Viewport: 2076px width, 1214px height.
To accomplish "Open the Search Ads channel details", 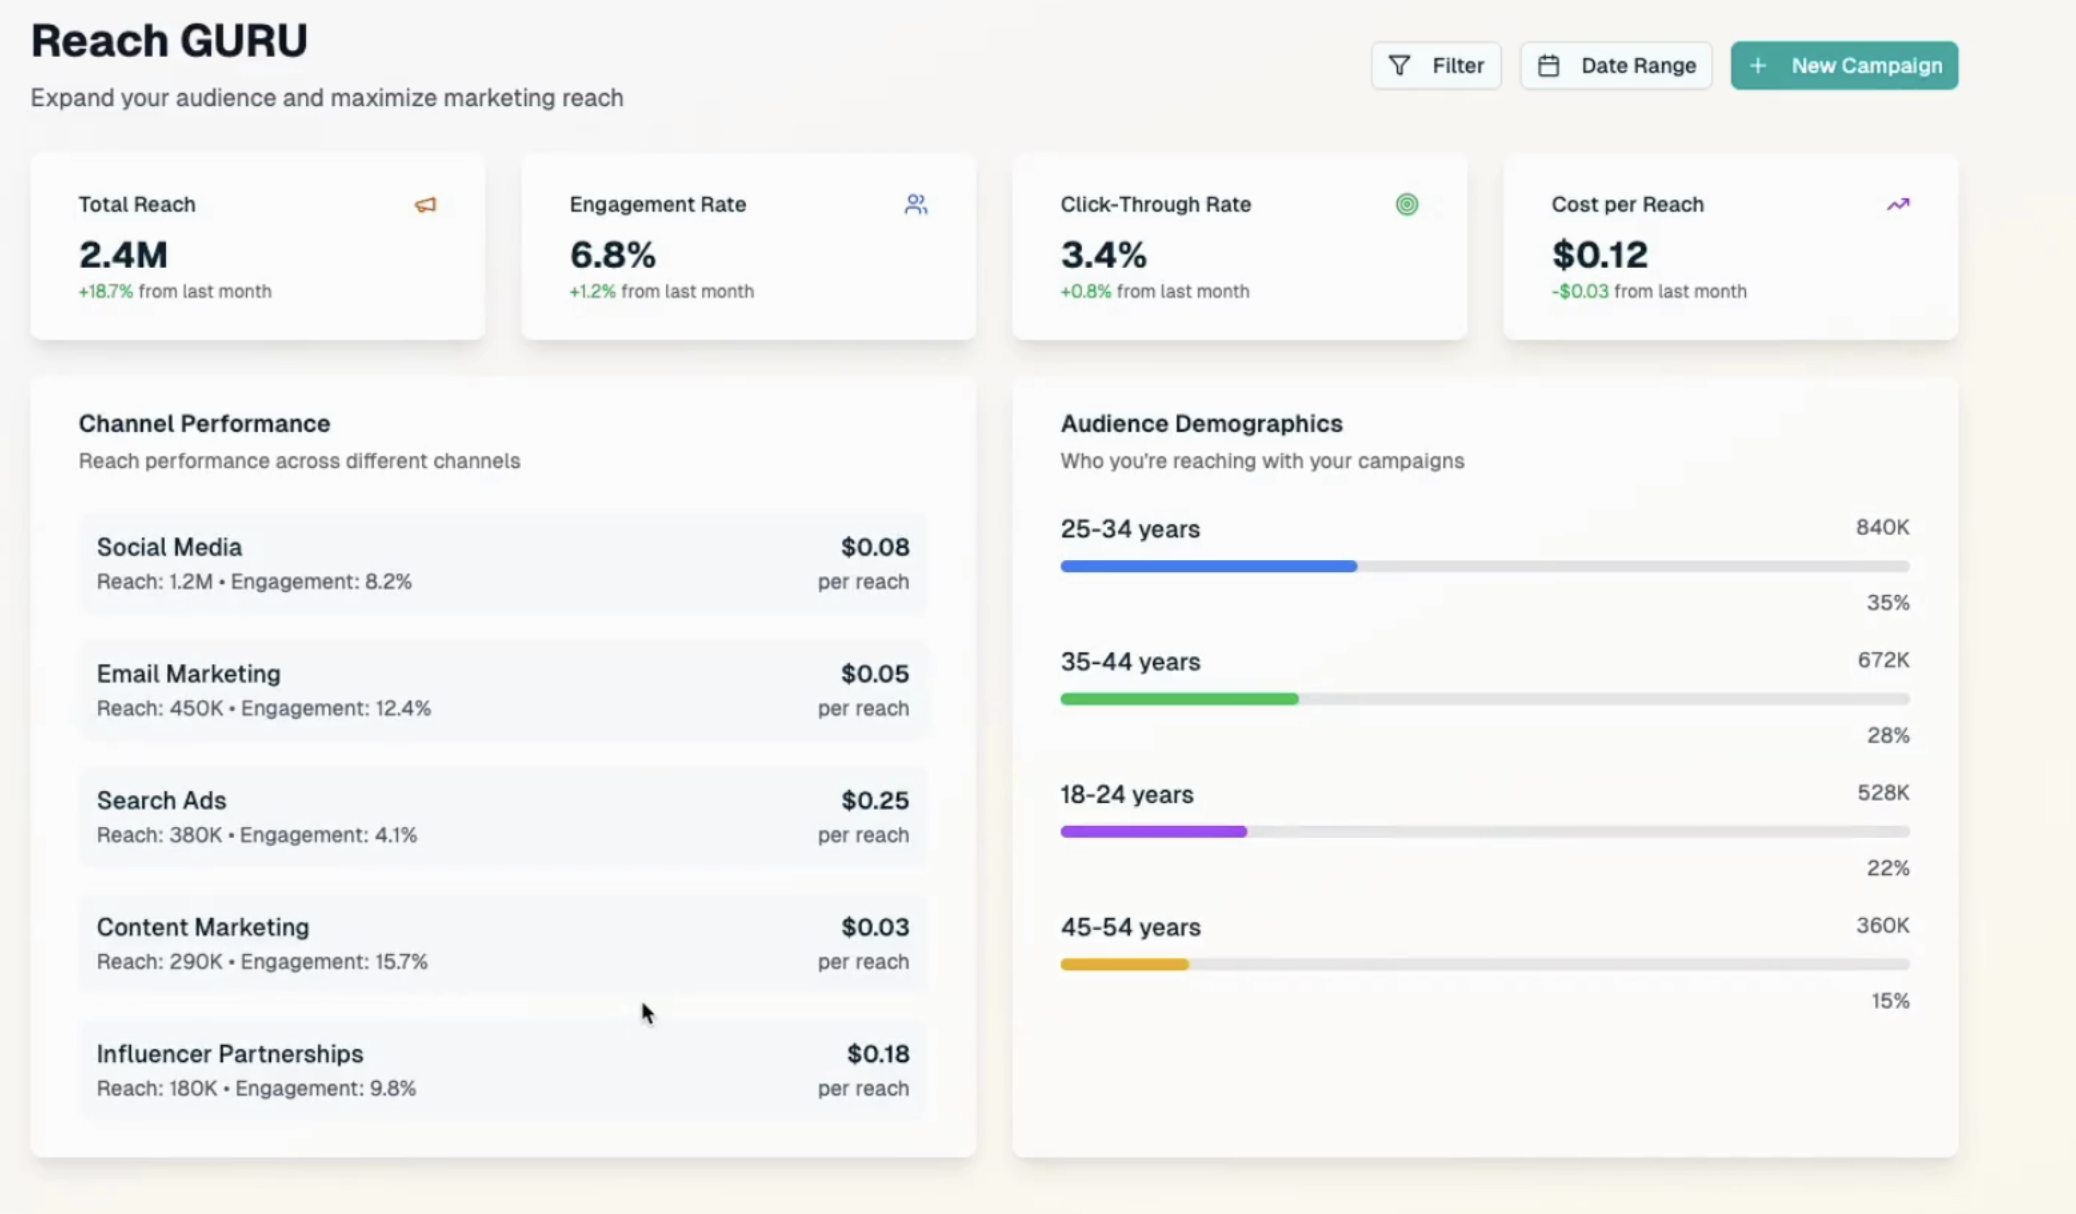I will click(x=503, y=816).
